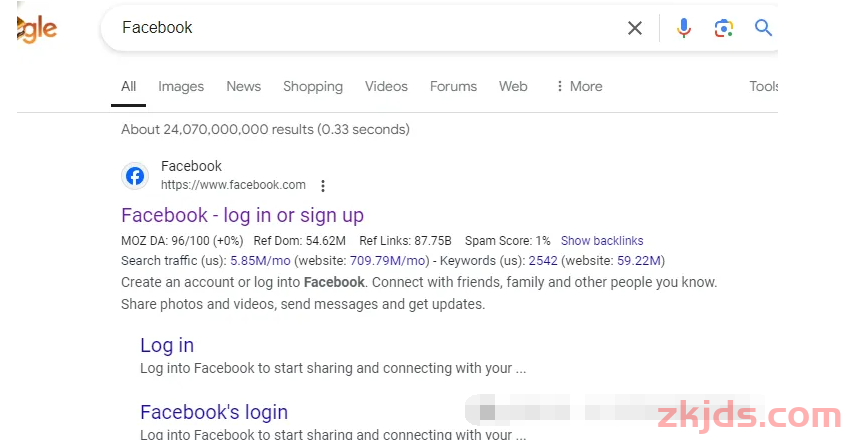Viewport: 860px width, 447px height.
Task: Open the Videos tab
Action: (386, 86)
